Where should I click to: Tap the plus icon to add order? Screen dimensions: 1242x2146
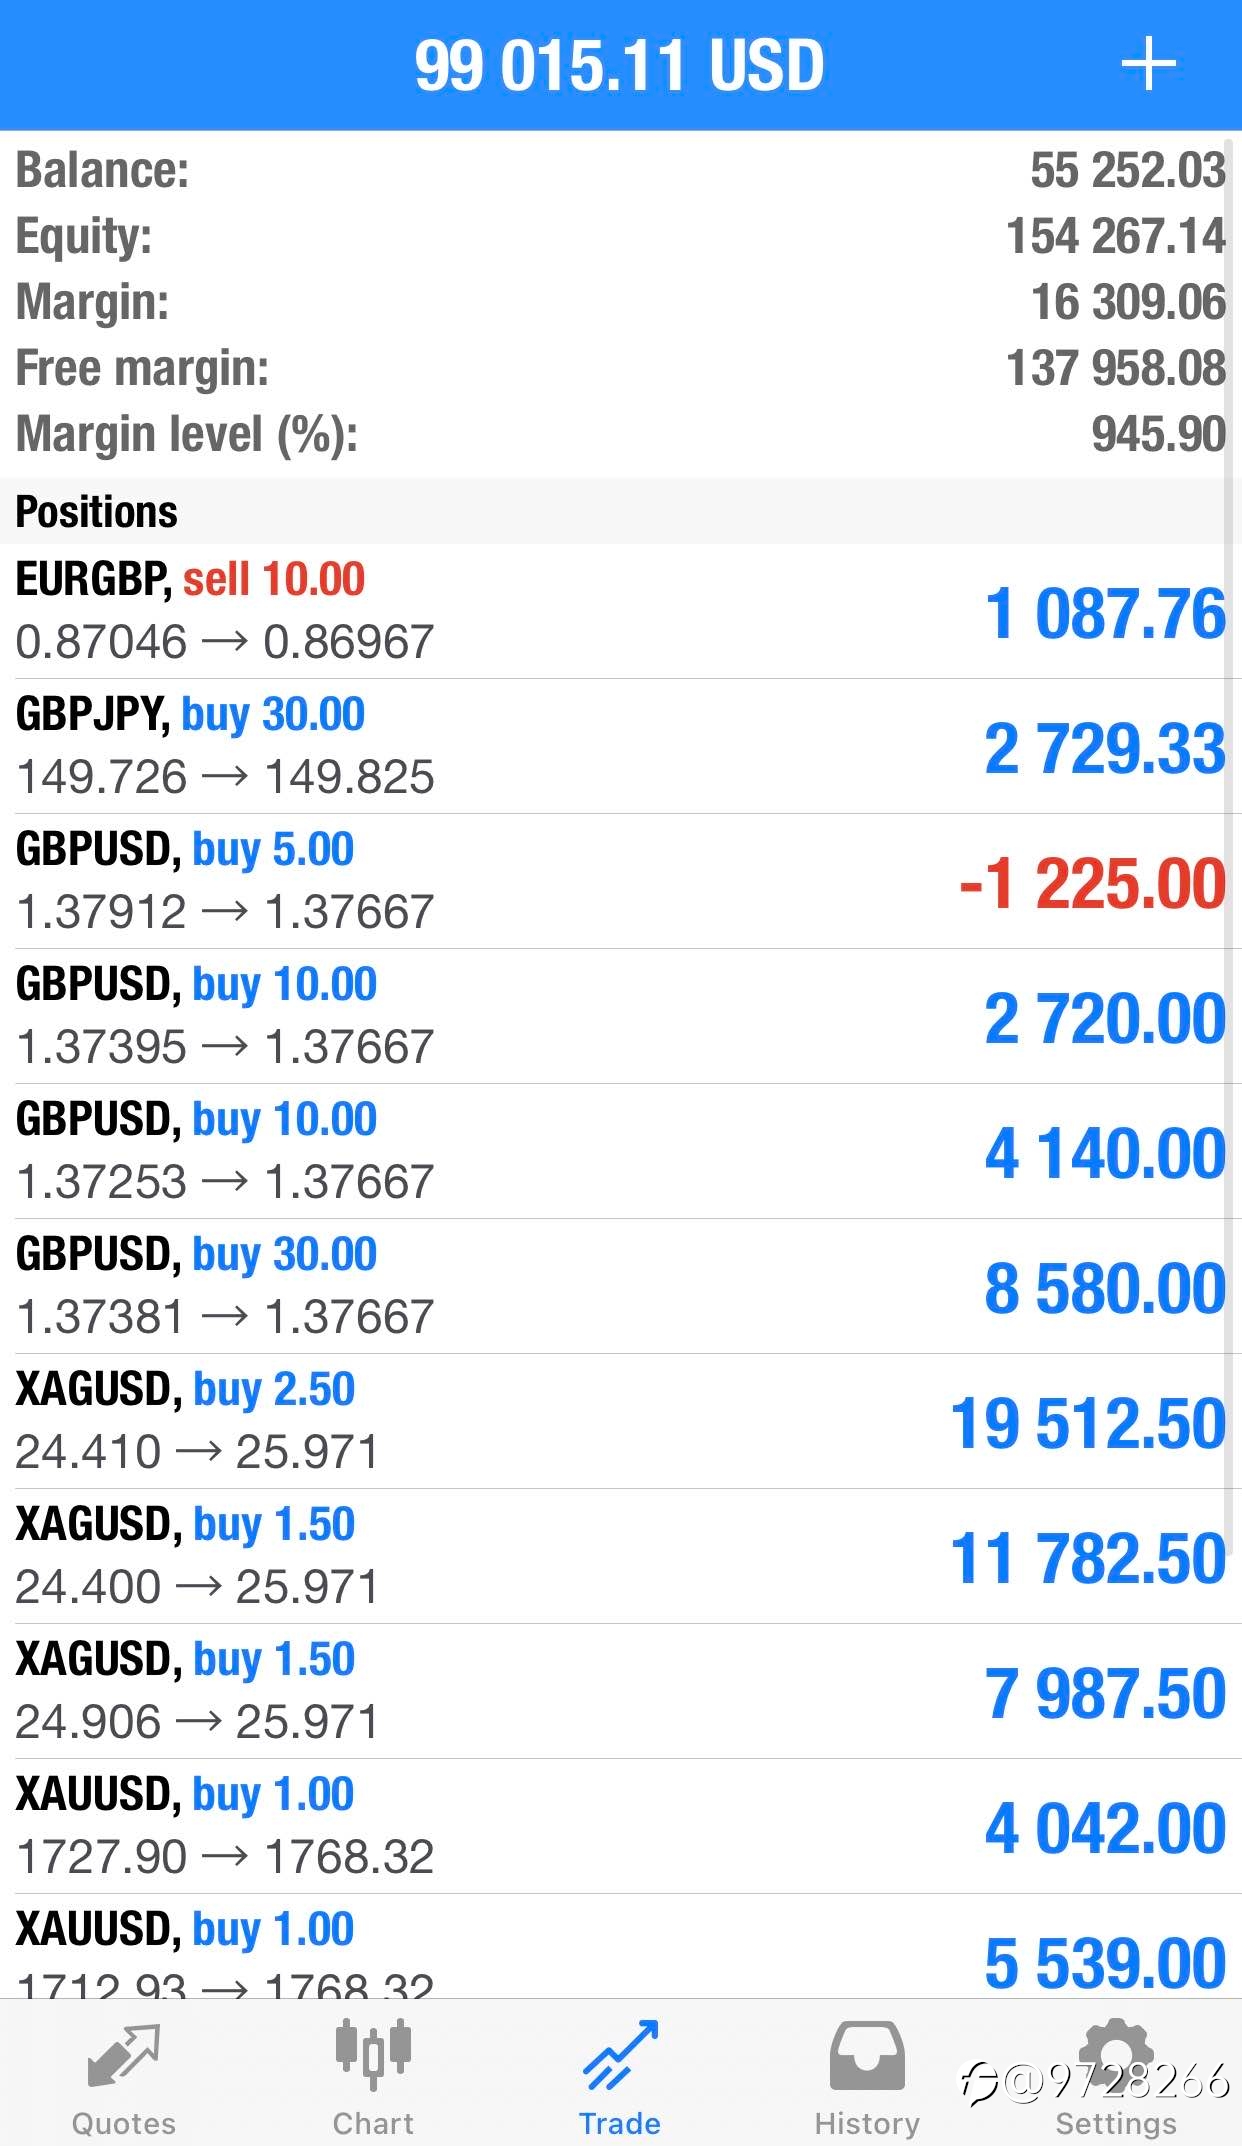(x=1148, y=65)
